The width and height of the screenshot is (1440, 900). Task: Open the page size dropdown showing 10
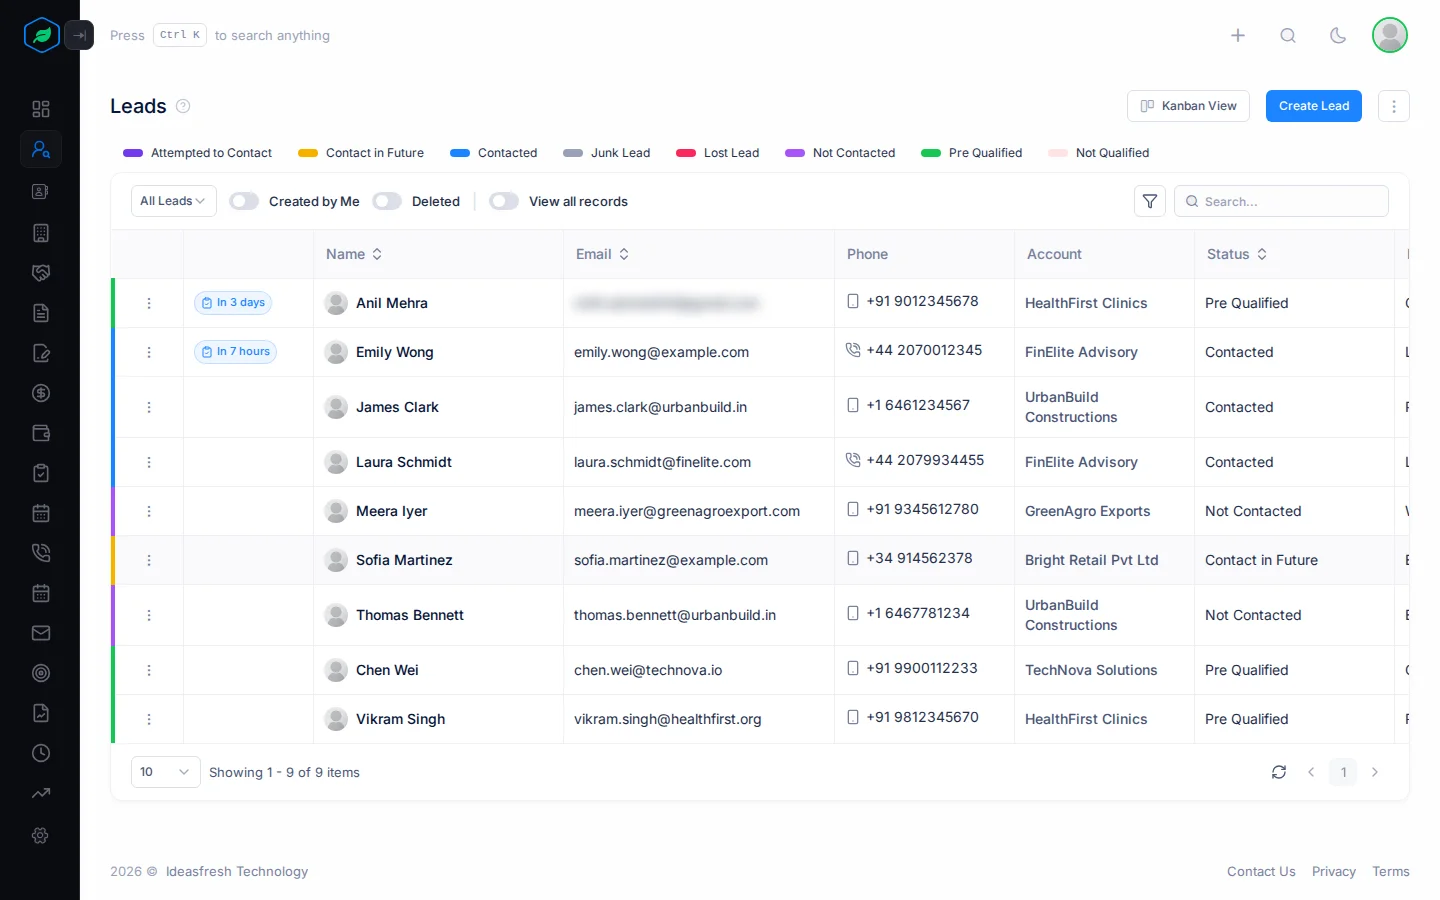point(166,772)
